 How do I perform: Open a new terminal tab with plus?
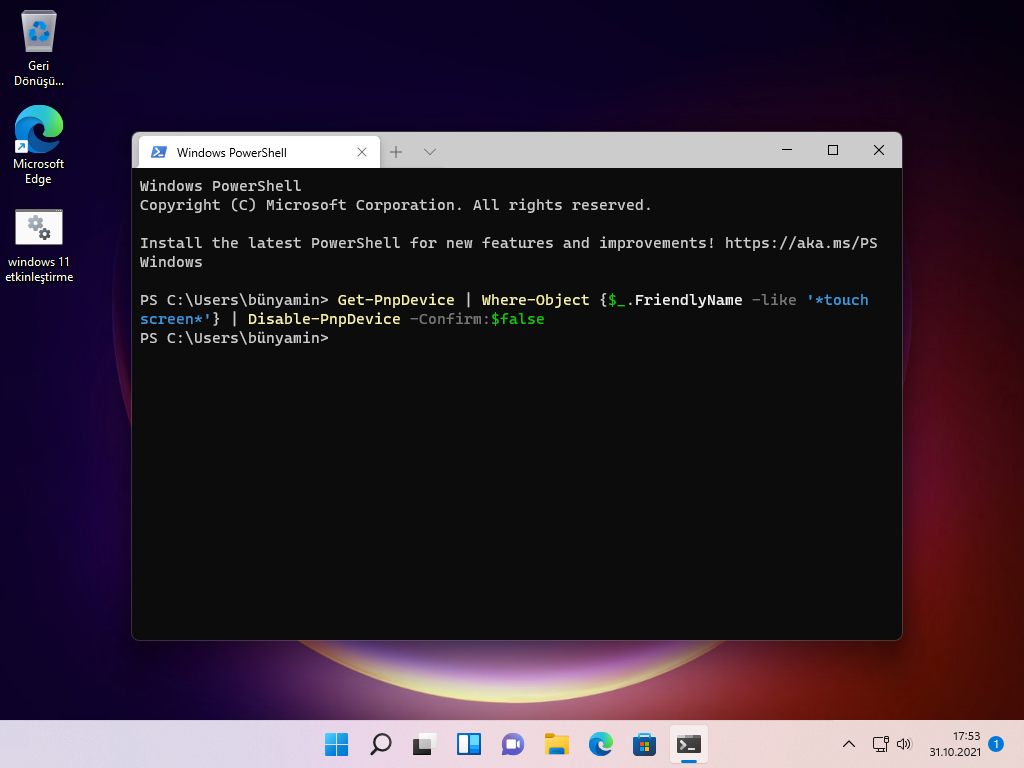pos(396,152)
